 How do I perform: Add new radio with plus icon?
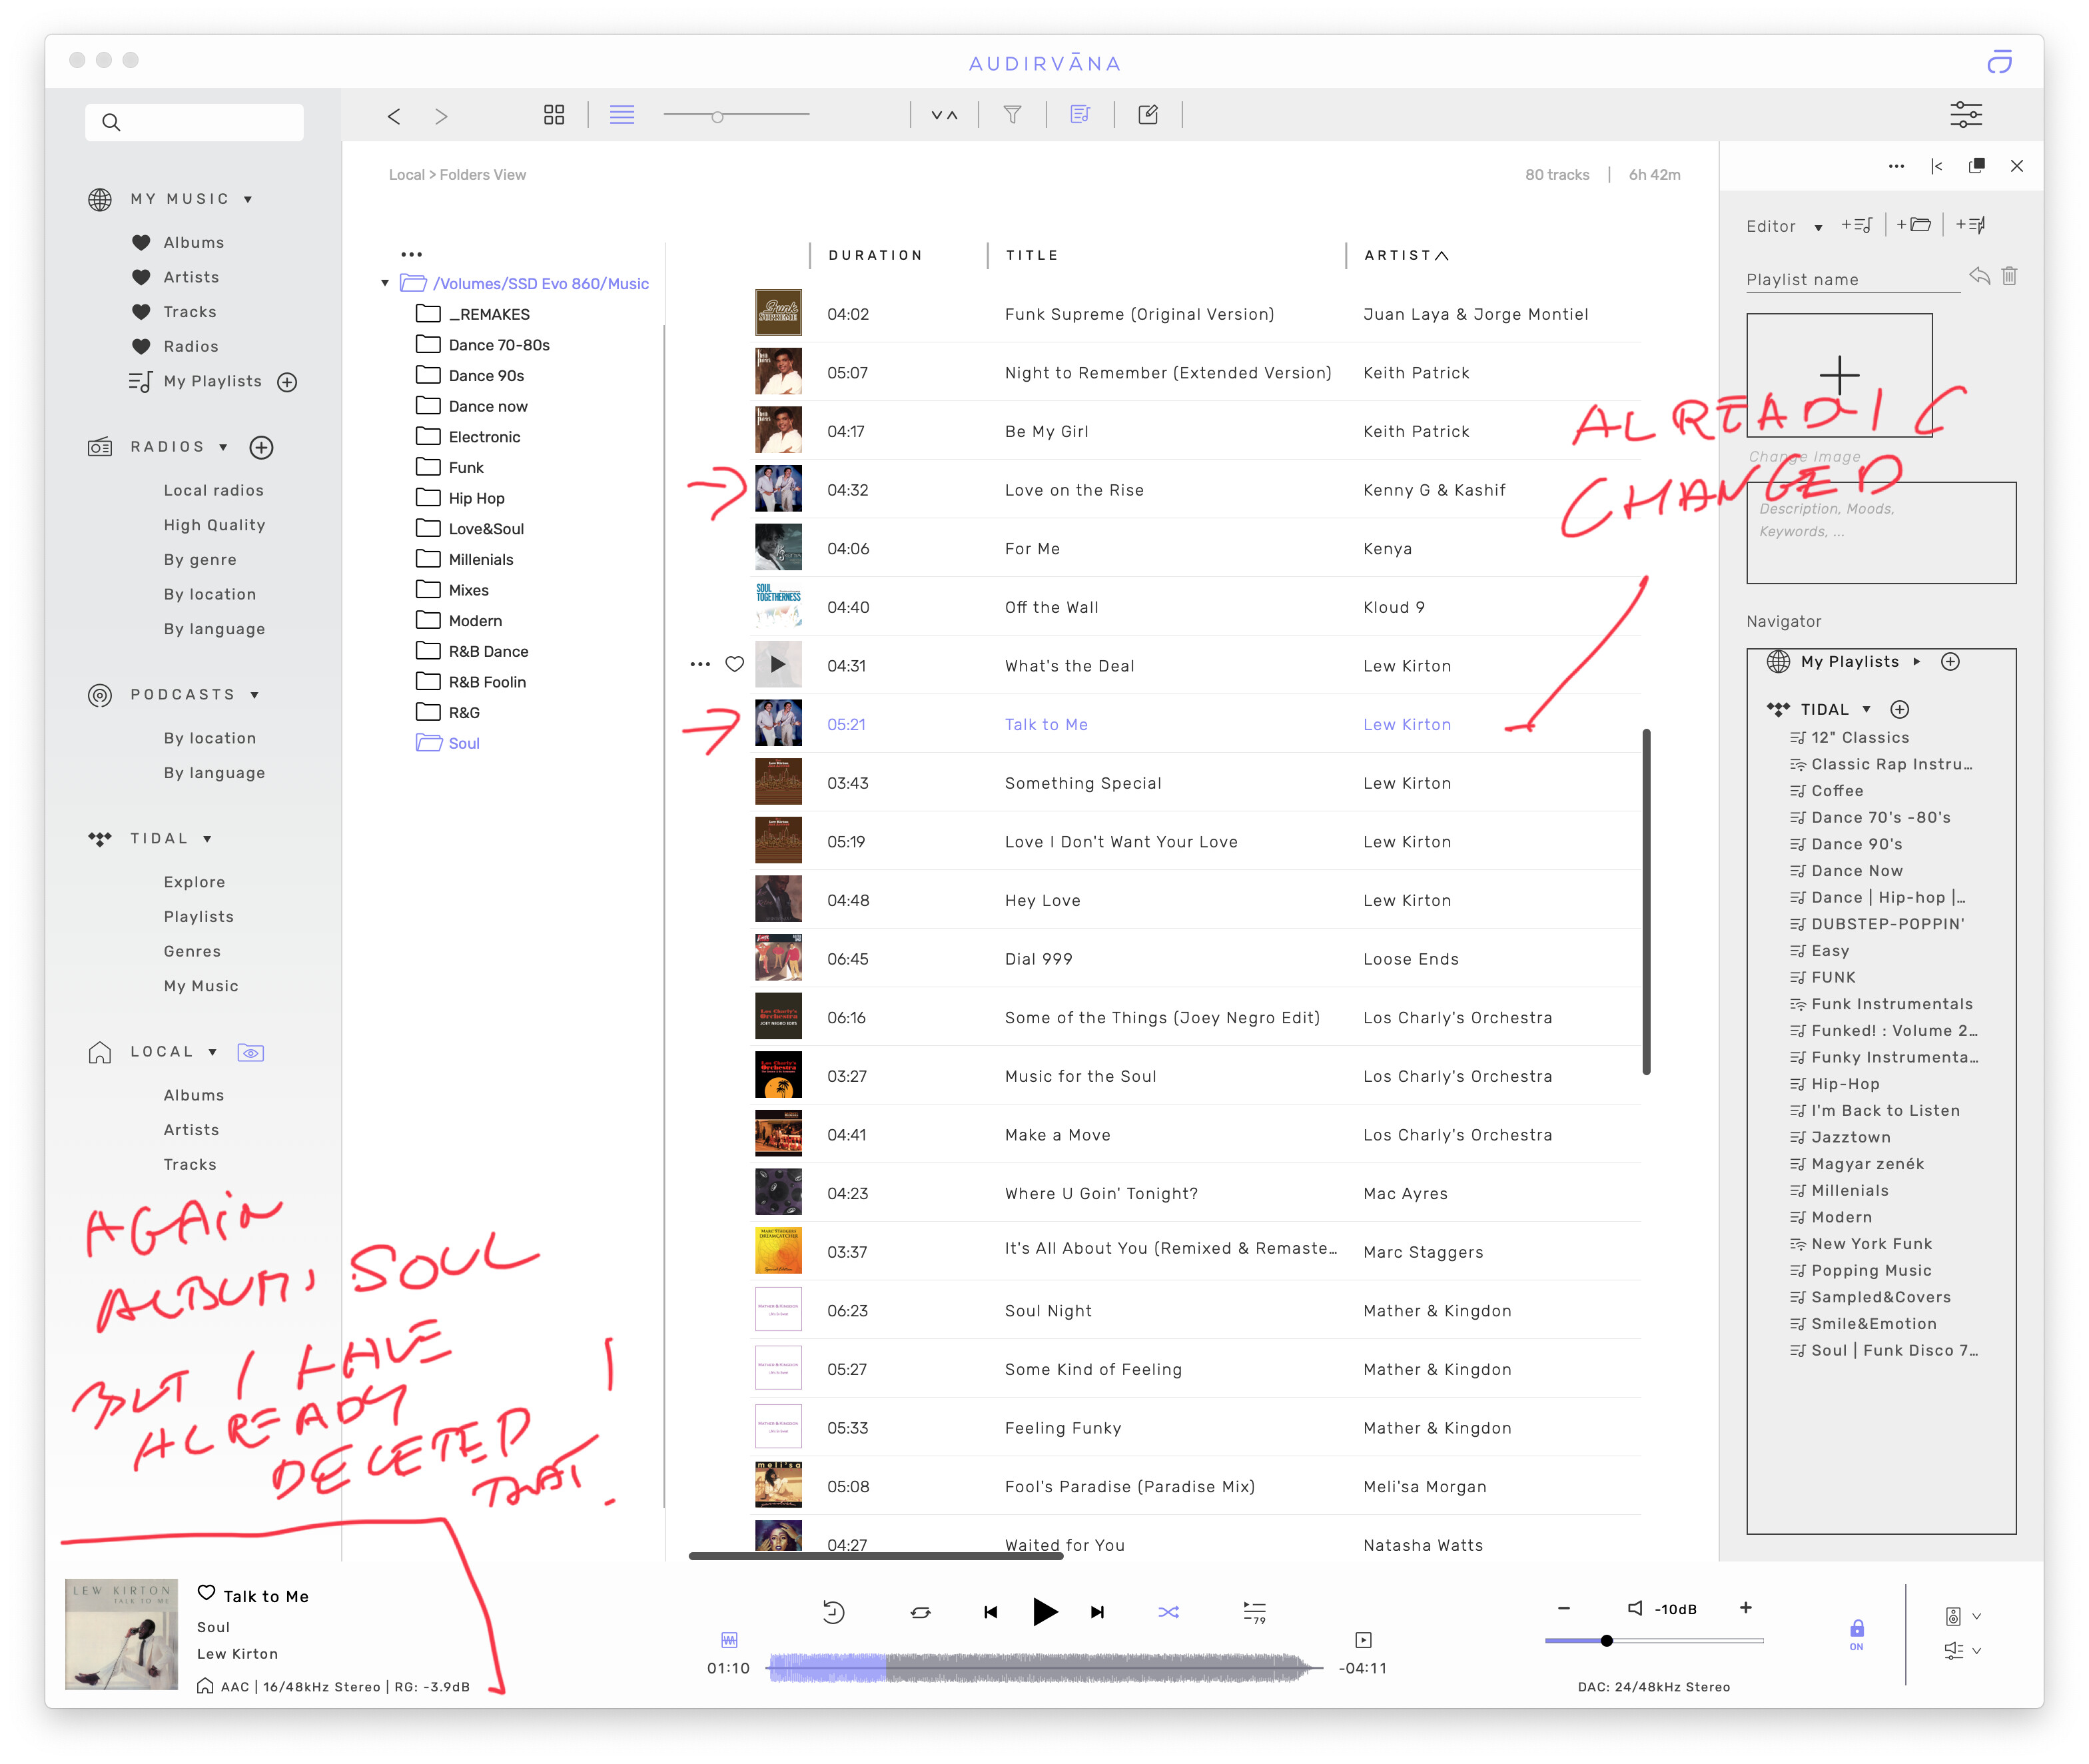click(x=261, y=447)
